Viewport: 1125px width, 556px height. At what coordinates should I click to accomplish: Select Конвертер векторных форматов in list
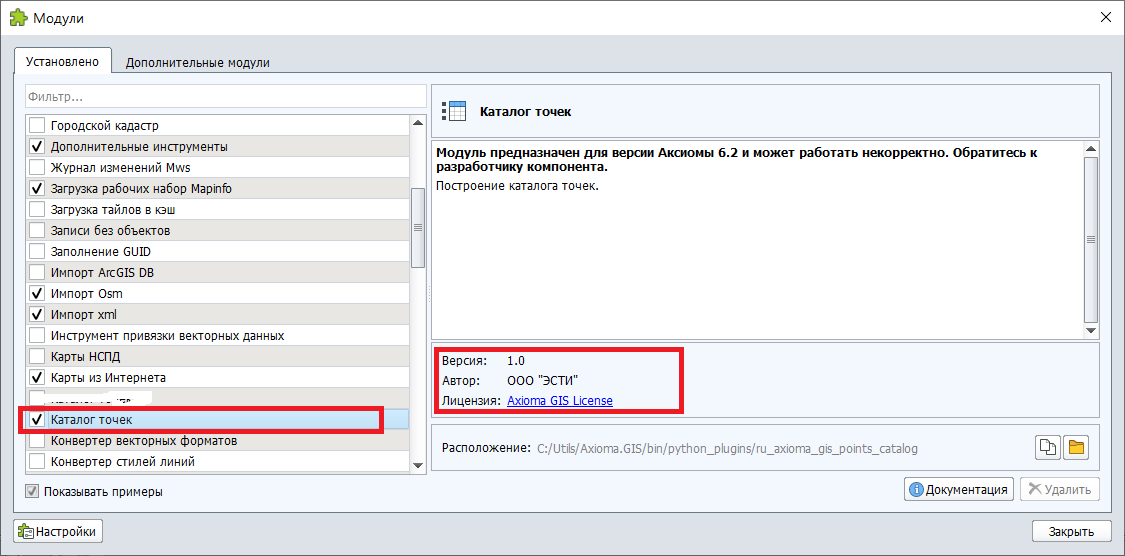pyautogui.click(x=144, y=441)
